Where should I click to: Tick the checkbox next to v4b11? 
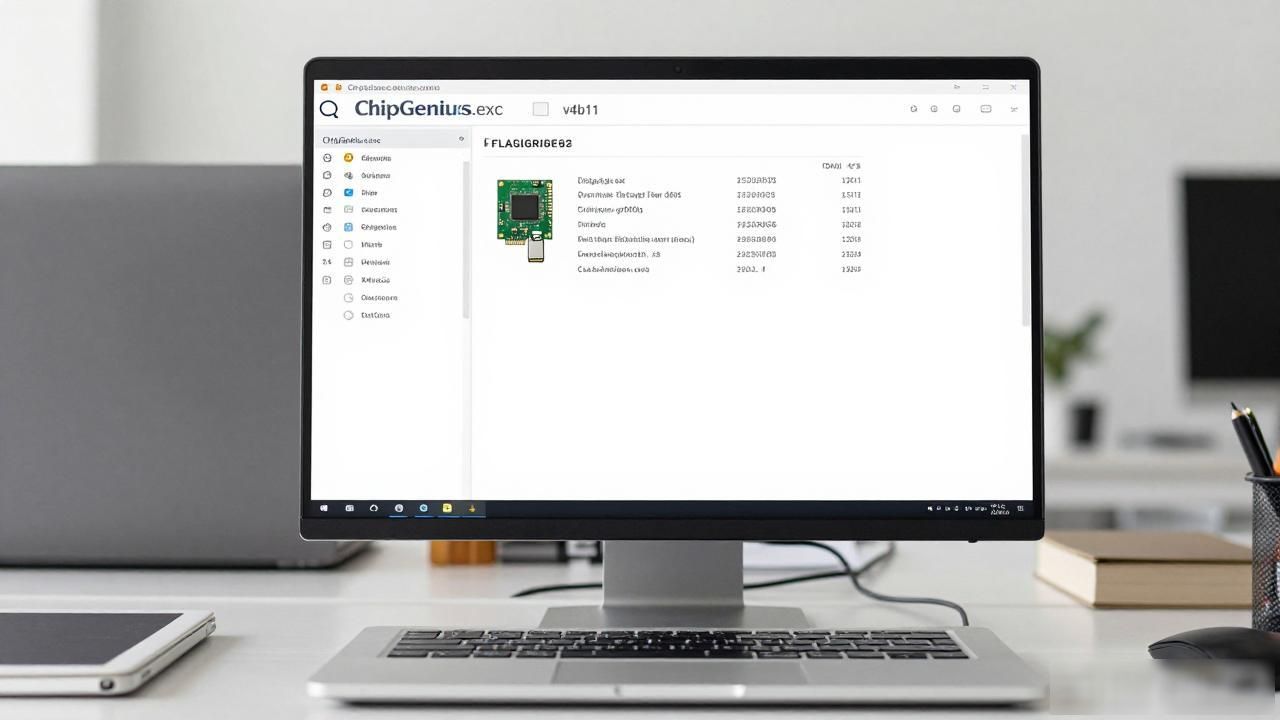point(541,109)
